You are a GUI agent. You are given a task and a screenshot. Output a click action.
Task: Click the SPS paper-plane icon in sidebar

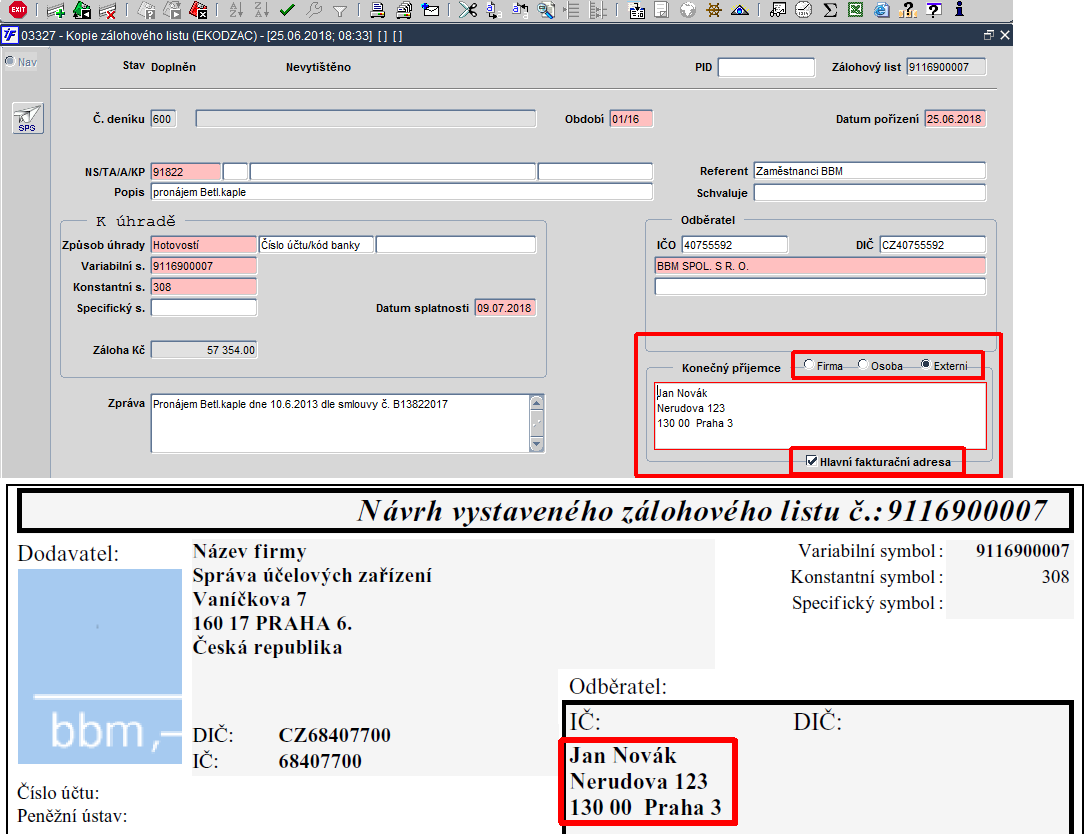click(28, 118)
